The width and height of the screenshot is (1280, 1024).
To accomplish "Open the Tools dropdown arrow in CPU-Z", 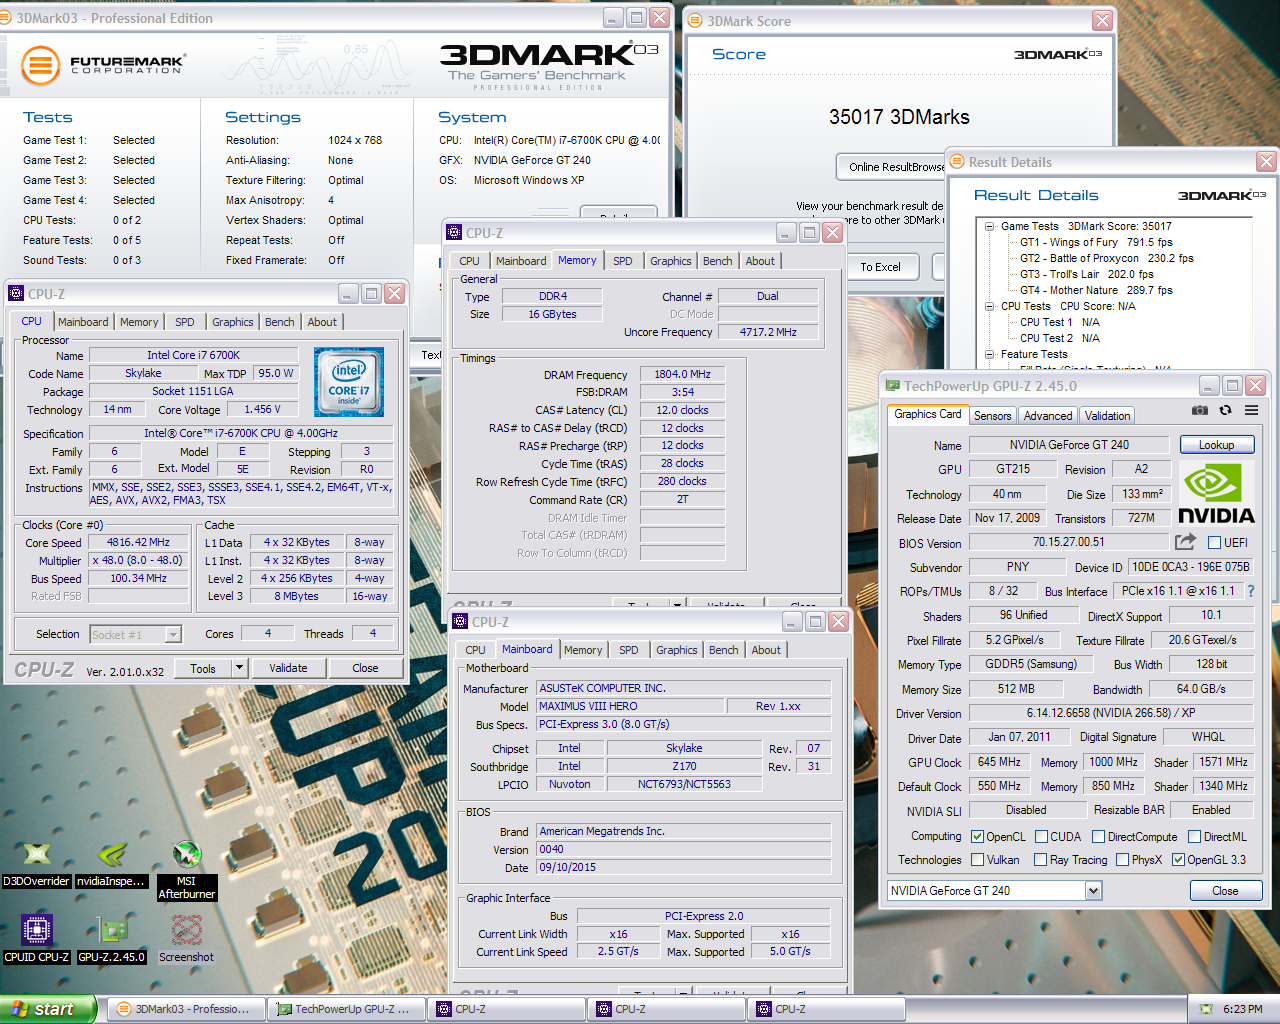I will [239, 668].
